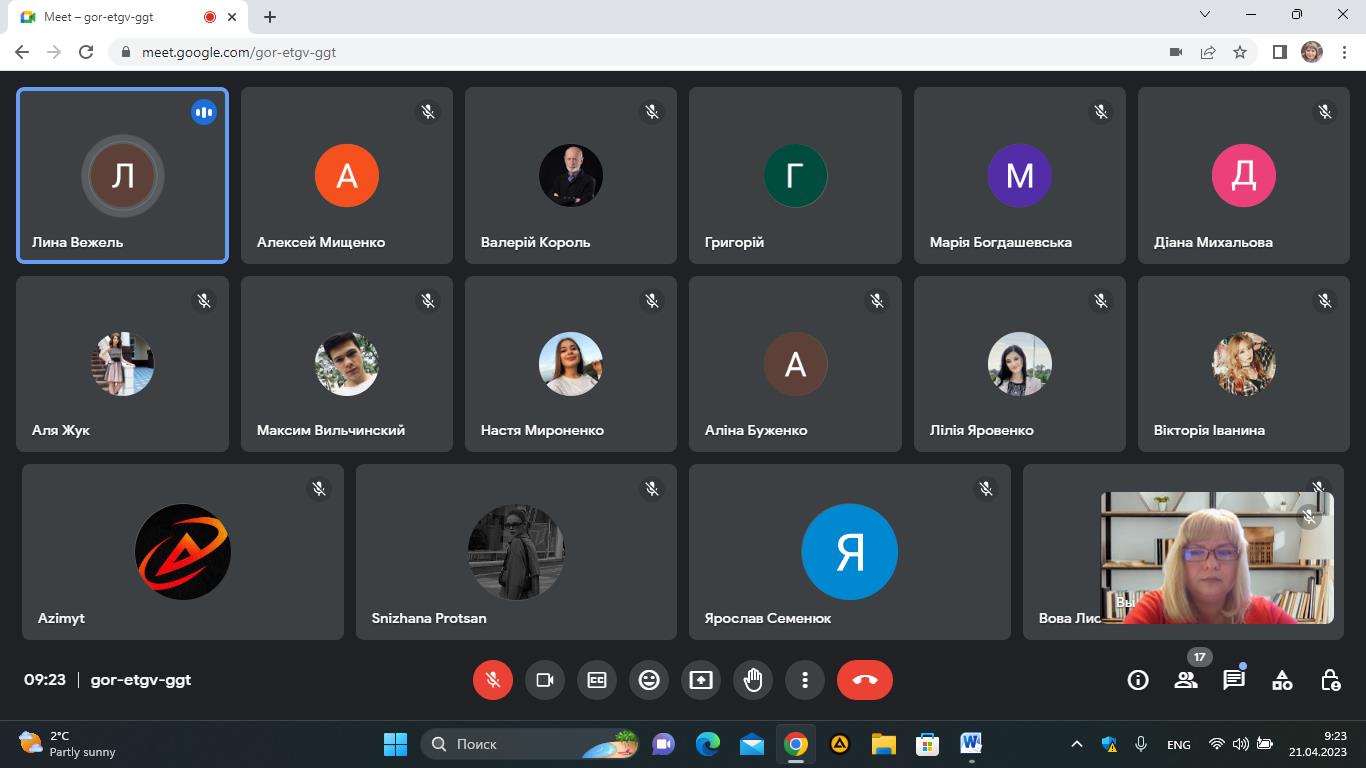The image size is (1366, 768).
Task: Open the Chrome profile avatar
Action: coord(1312,52)
